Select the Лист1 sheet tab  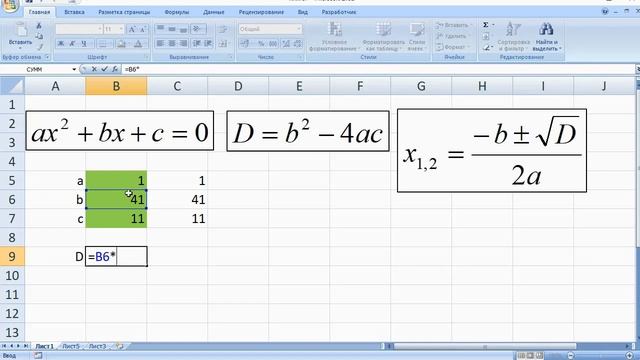tap(44, 346)
